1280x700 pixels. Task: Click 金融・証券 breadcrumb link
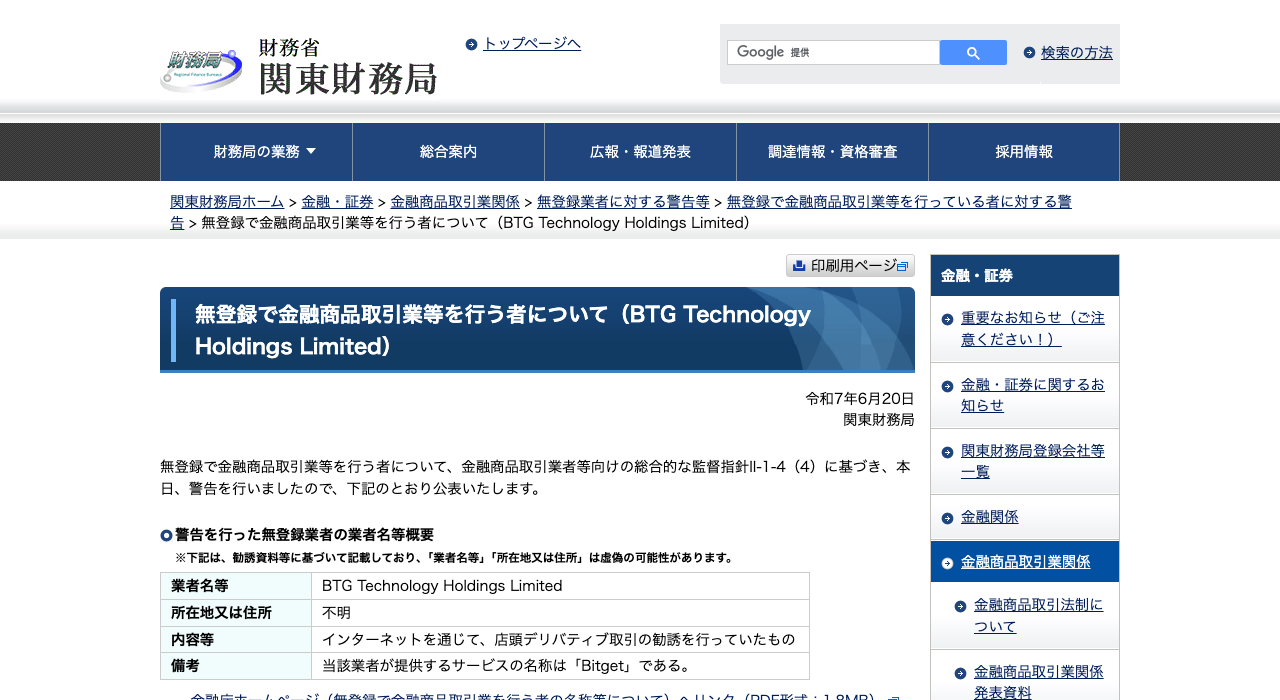(x=337, y=202)
